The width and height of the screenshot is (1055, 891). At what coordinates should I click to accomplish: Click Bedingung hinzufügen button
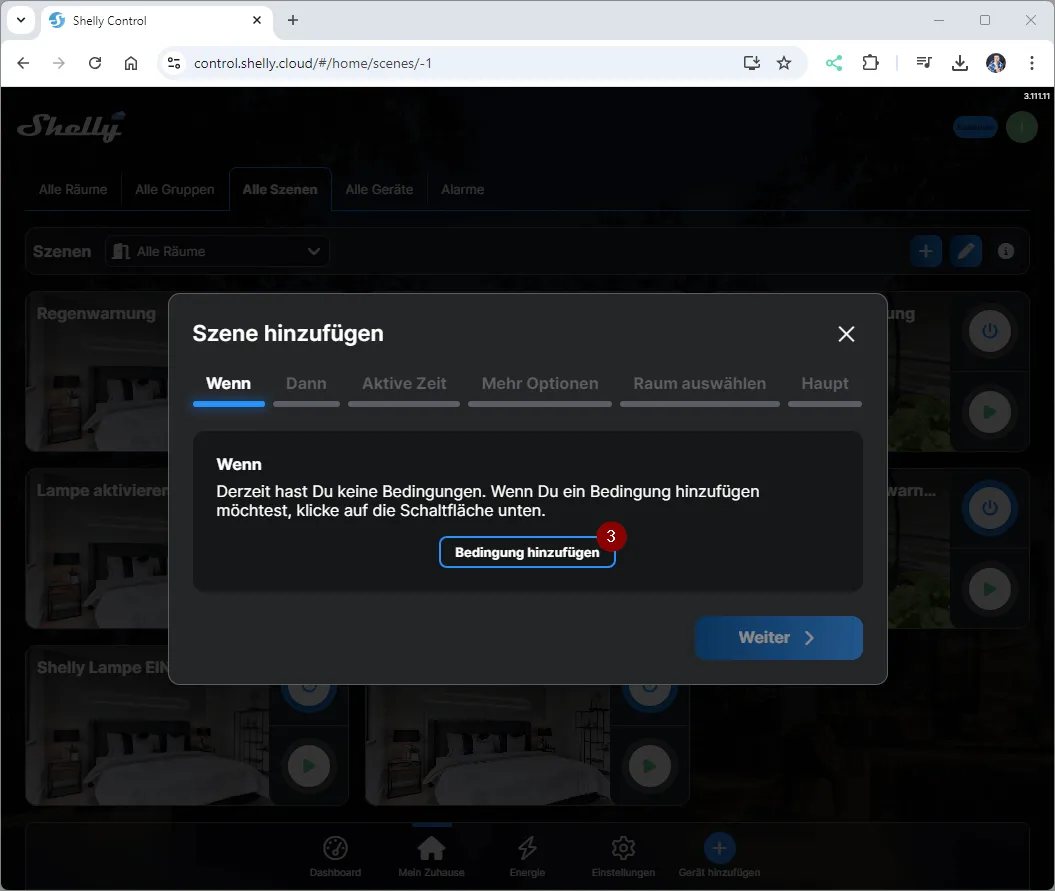[527, 552]
